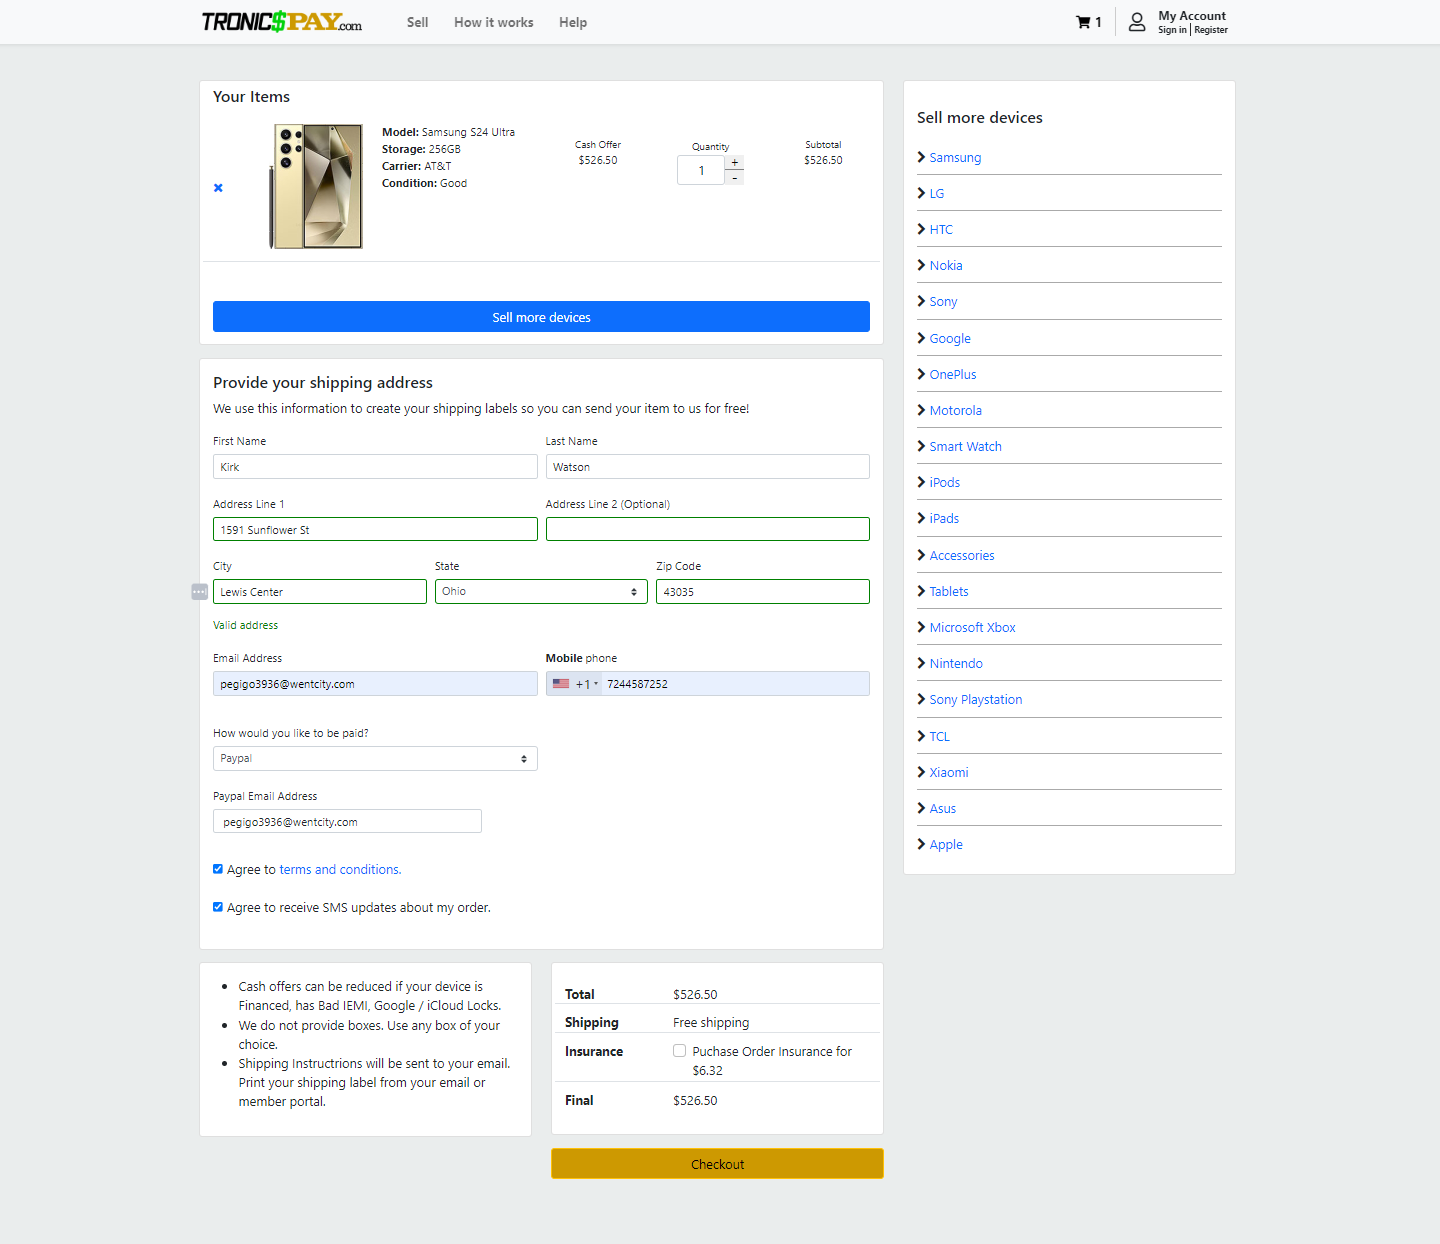Open the terms and conditions link
Viewport: 1440px width, 1244px height.
[x=340, y=870]
